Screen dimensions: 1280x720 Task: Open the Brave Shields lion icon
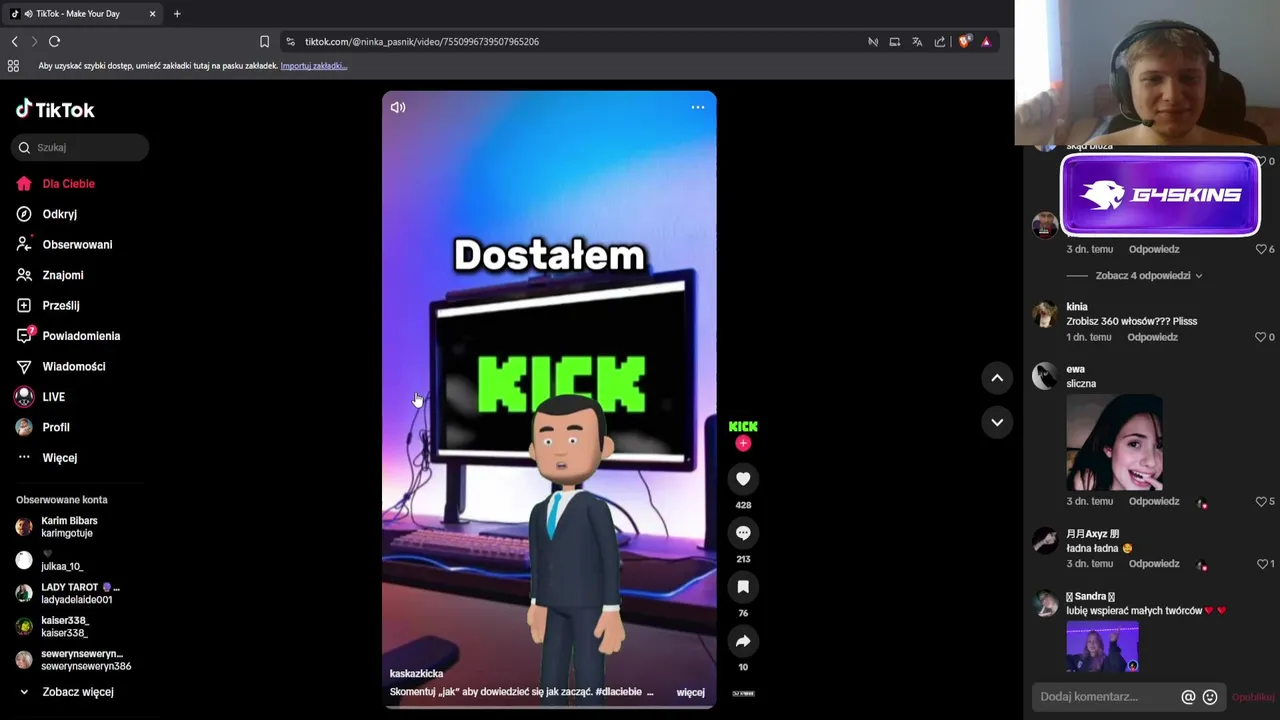[964, 41]
